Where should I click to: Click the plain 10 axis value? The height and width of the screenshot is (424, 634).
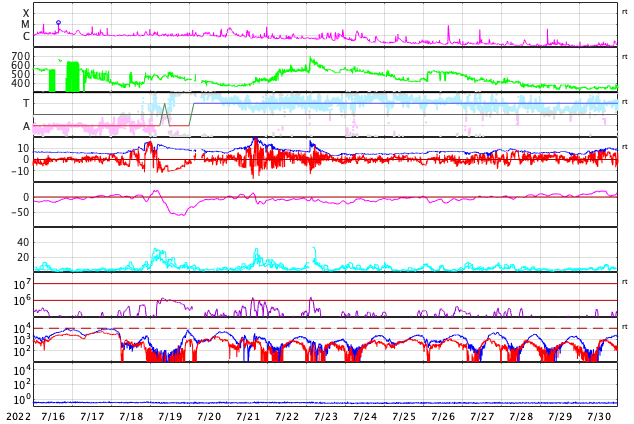coord(23,148)
